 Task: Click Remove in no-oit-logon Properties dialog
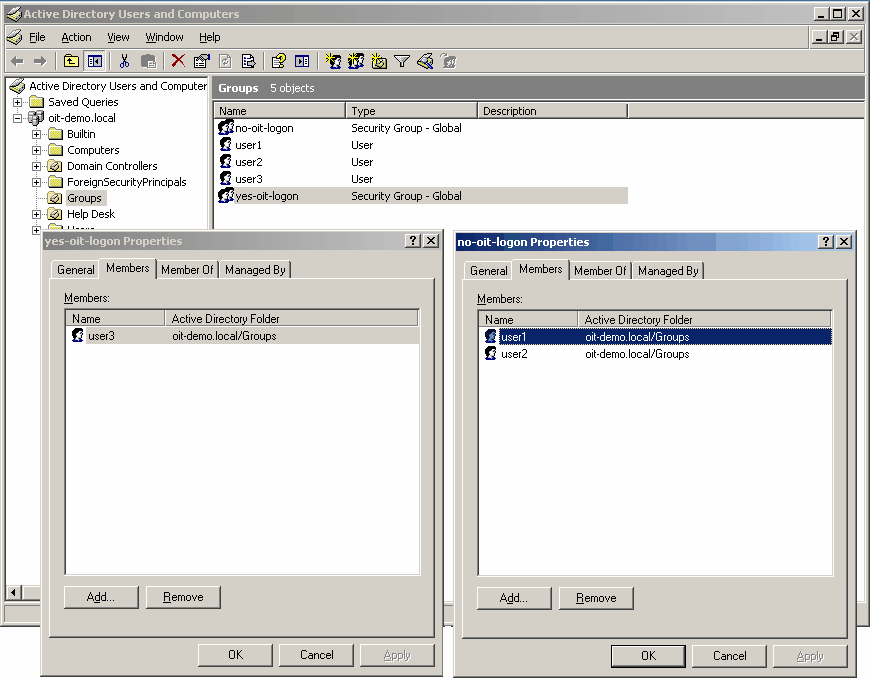coord(596,598)
